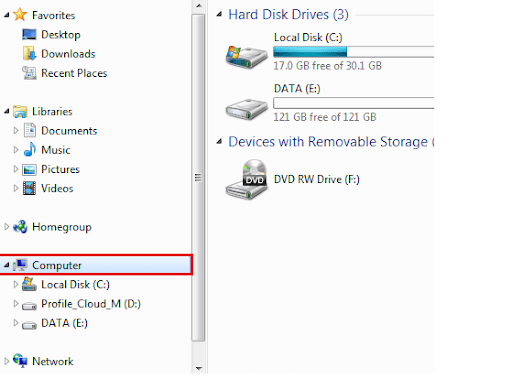The image size is (512, 390).
Task: Click the Documents library icon
Action: click(x=29, y=130)
